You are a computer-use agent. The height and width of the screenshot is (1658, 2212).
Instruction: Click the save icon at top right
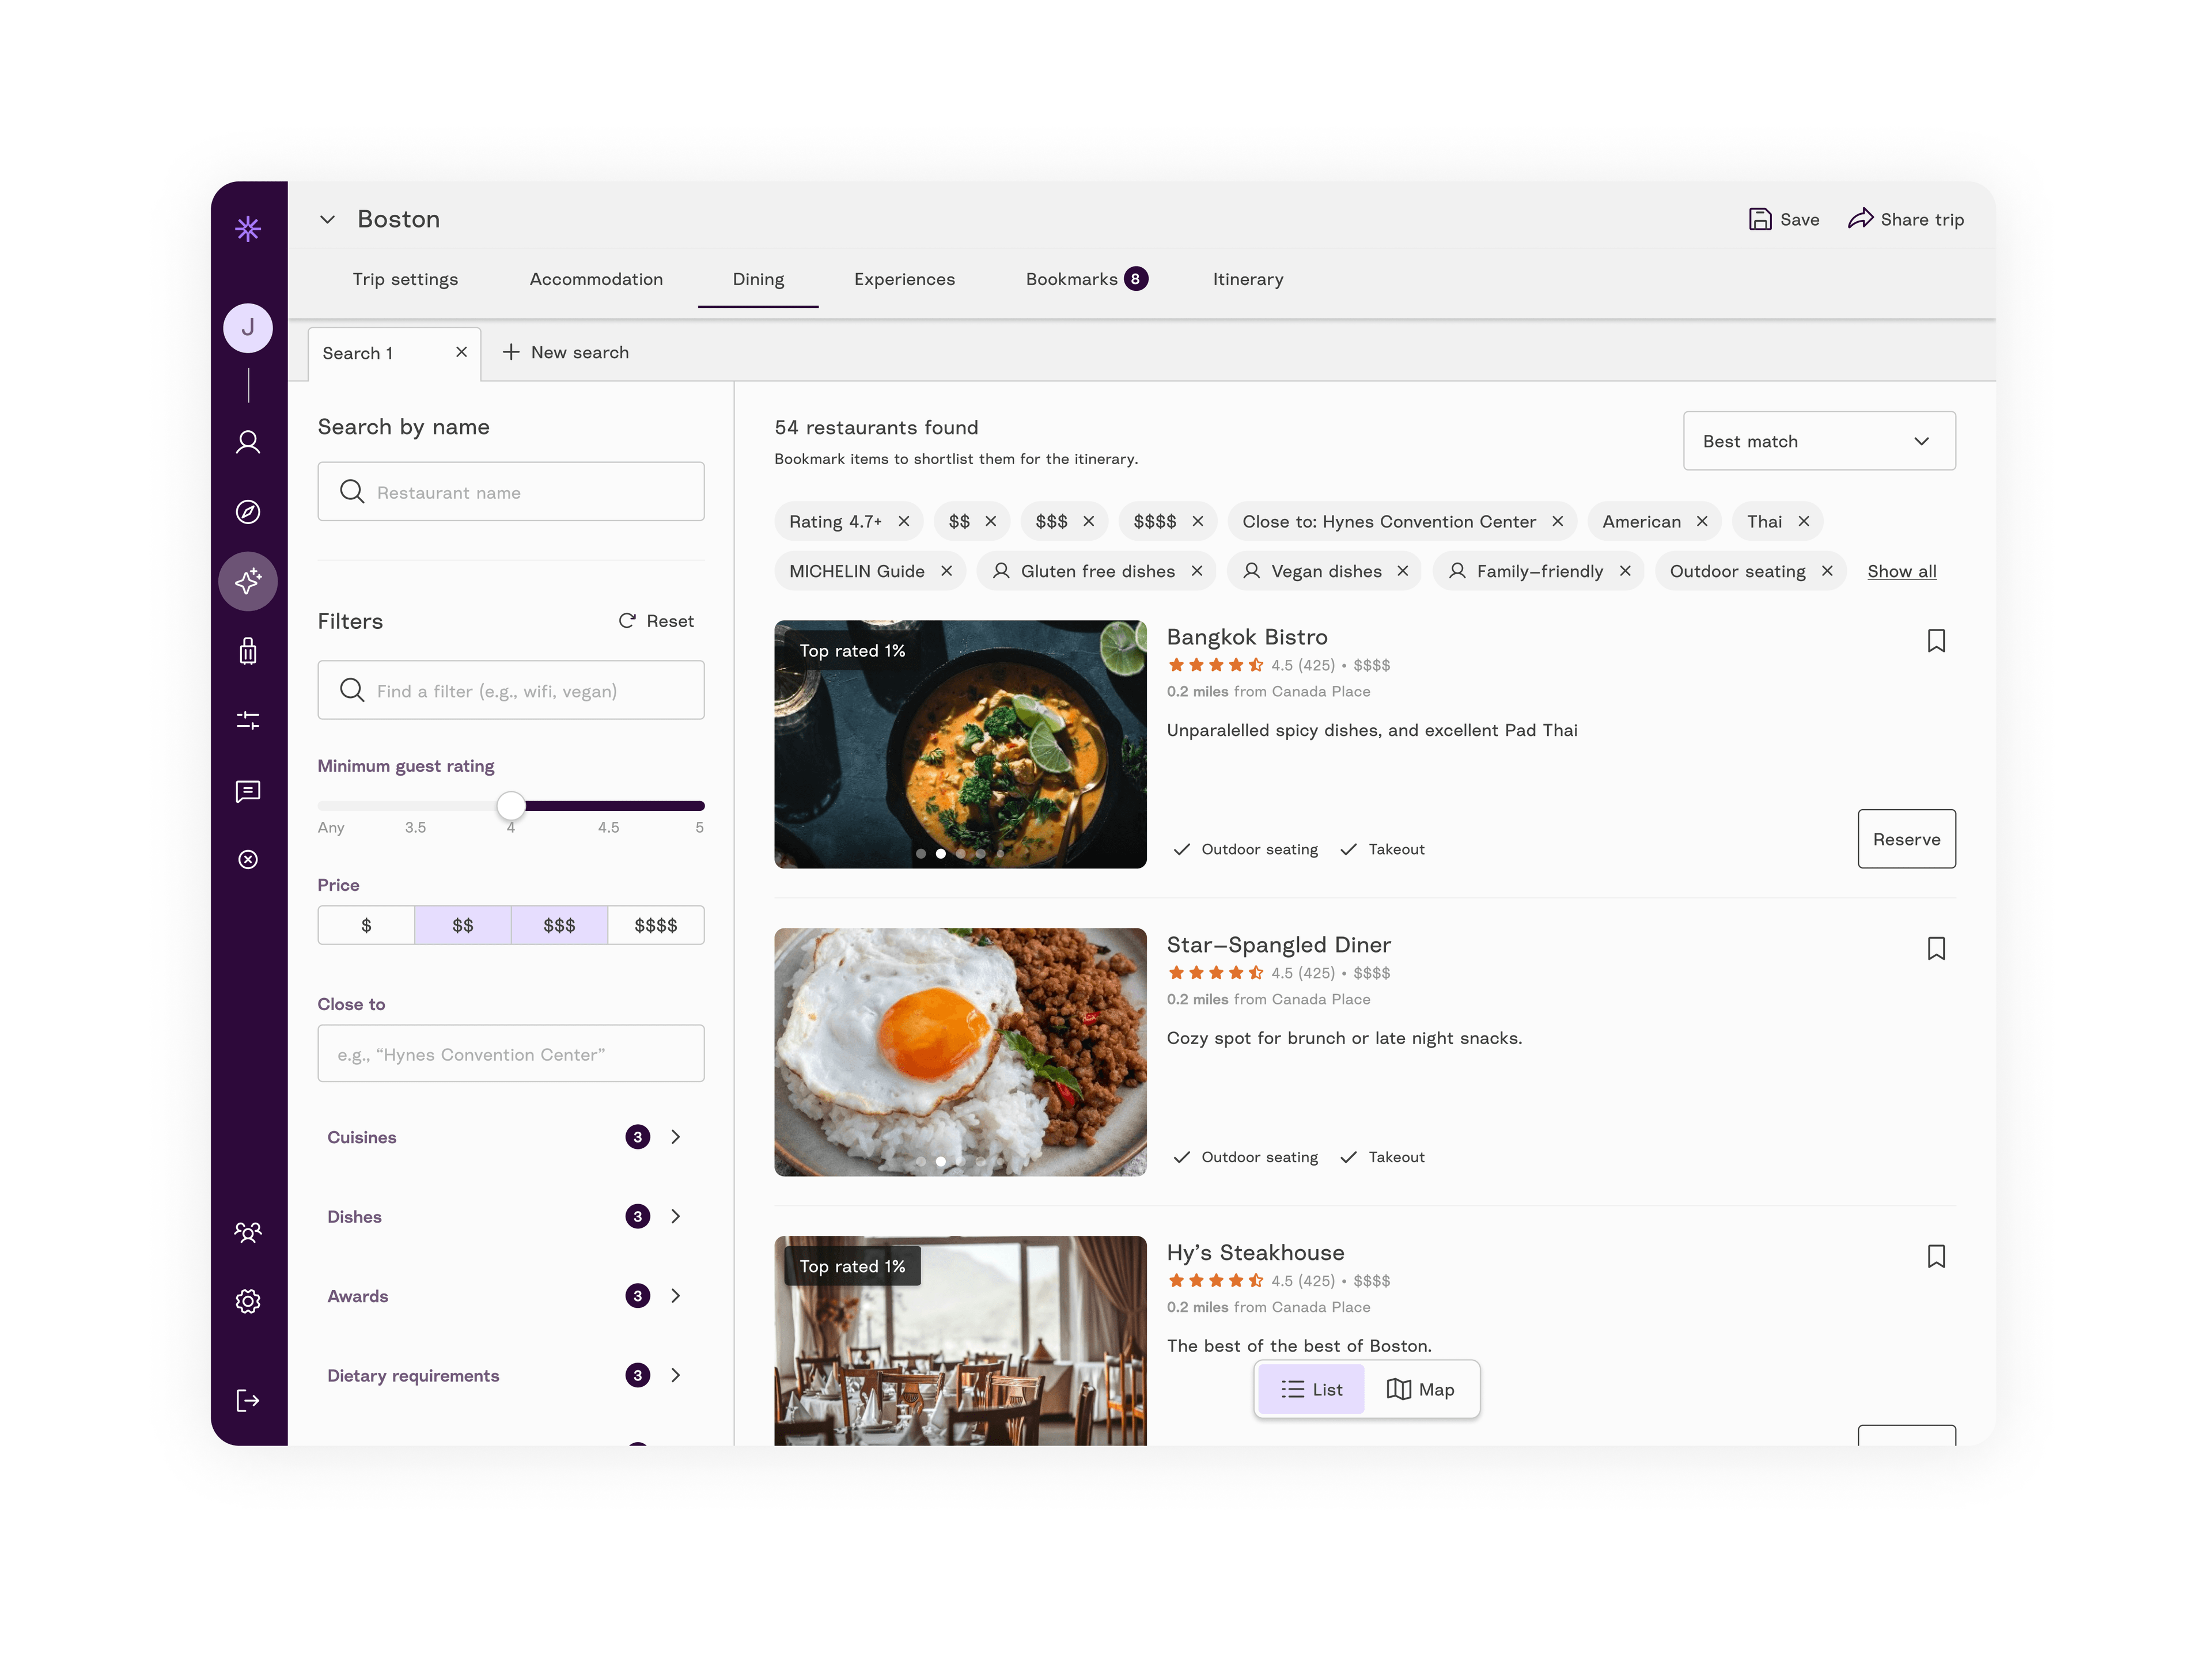(1759, 218)
